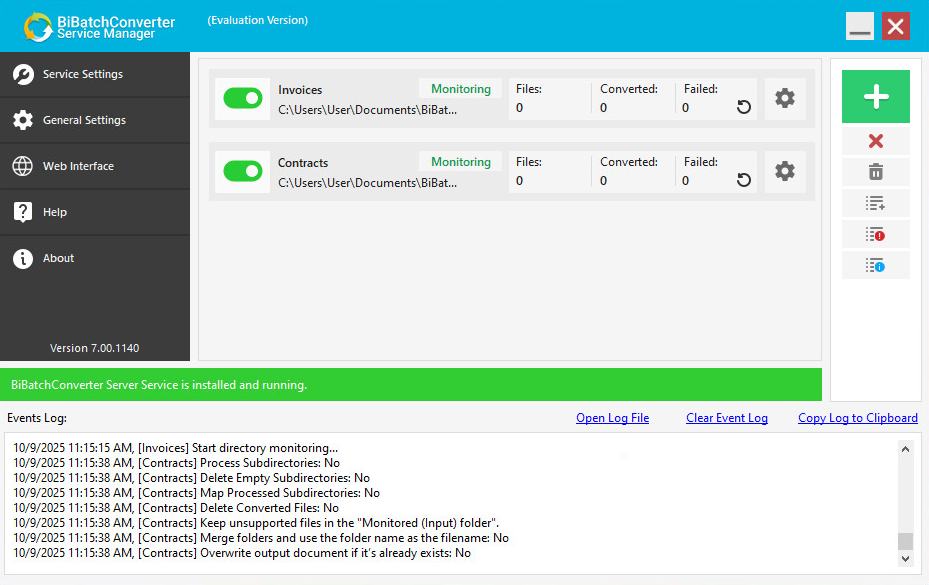Click the list with plus icon
This screenshot has height=585, width=929.
[875, 203]
